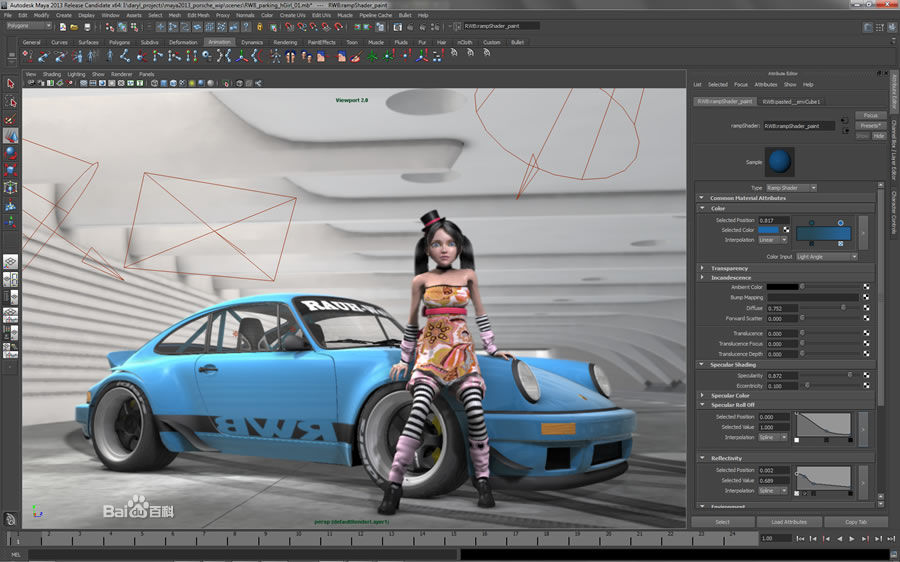Activate the Rotate tool blue sphere icon
The width and height of the screenshot is (900, 562).
click(10, 153)
